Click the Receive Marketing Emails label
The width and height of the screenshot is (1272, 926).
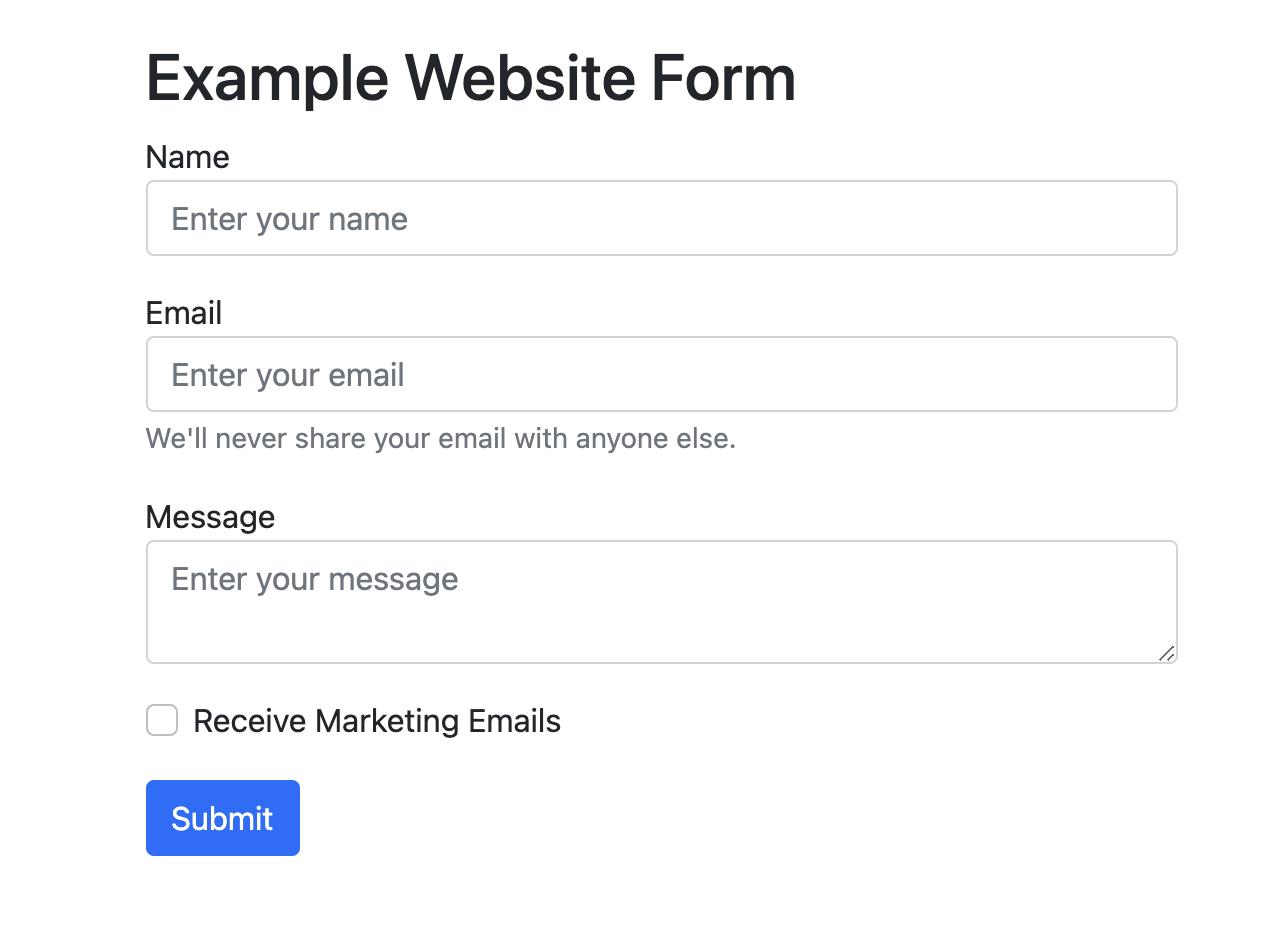(377, 720)
